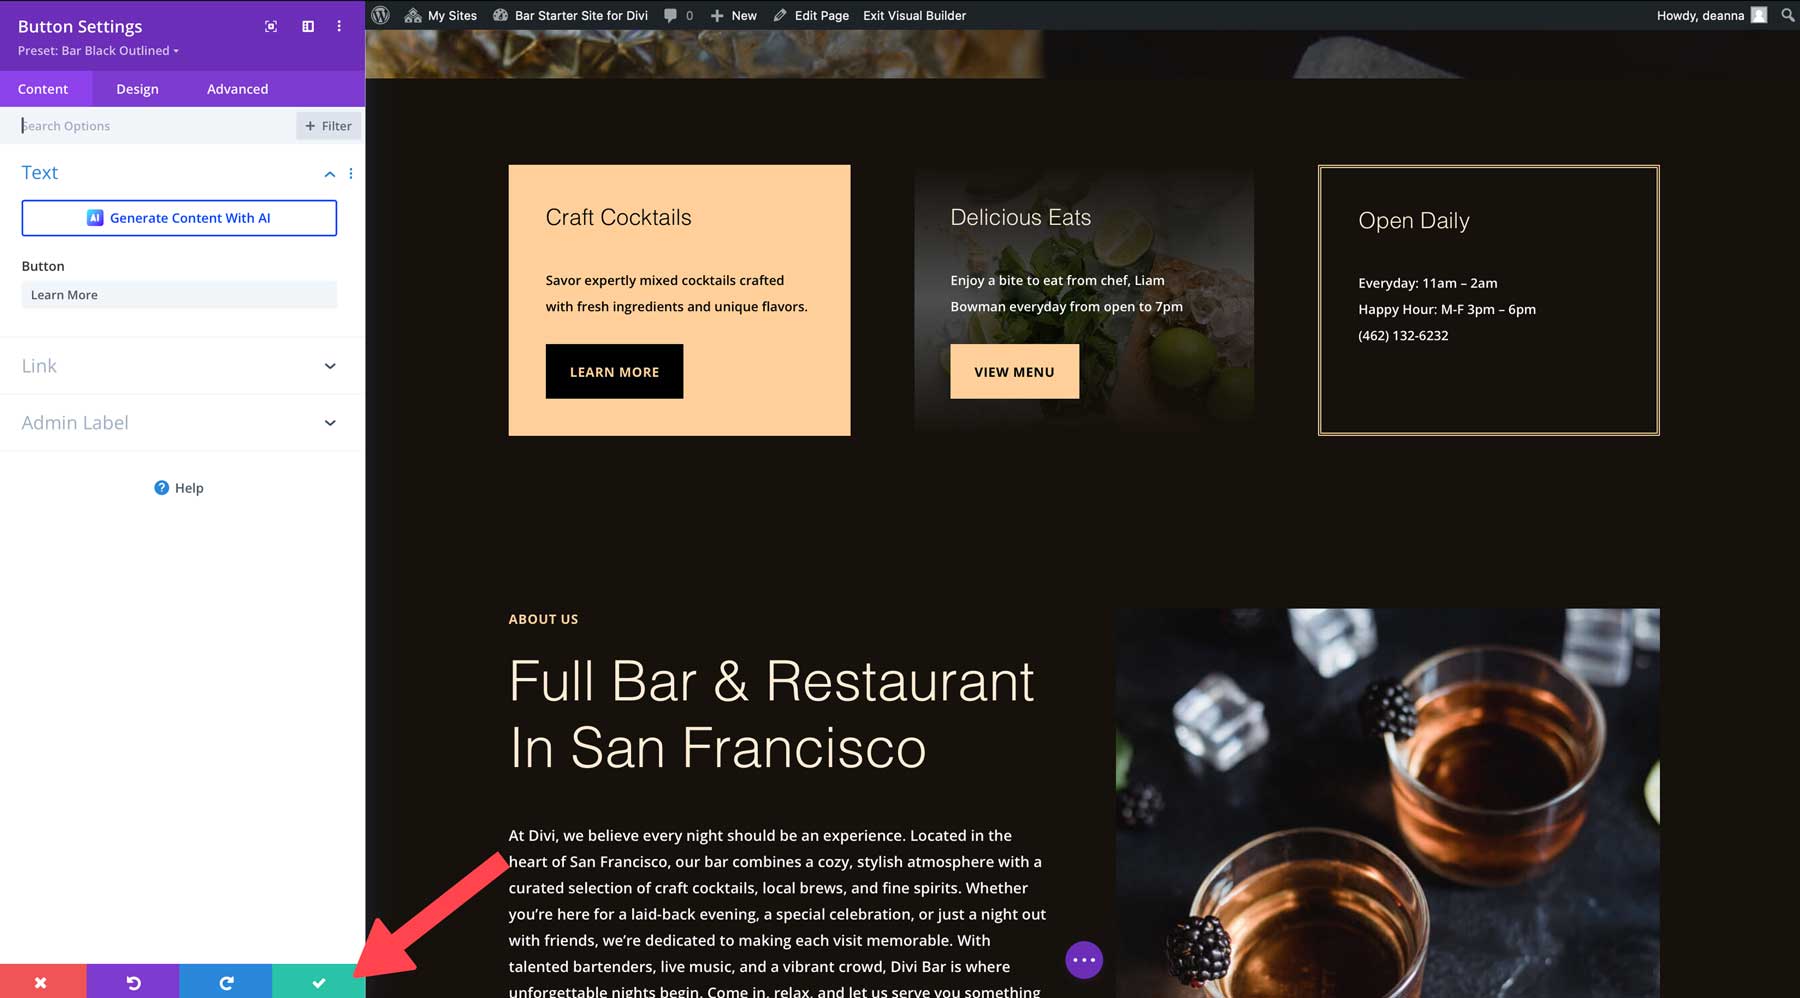Image resolution: width=1800 pixels, height=998 pixels.
Task: Redo a change with the blue redo icon
Action: (x=226, y=981)
